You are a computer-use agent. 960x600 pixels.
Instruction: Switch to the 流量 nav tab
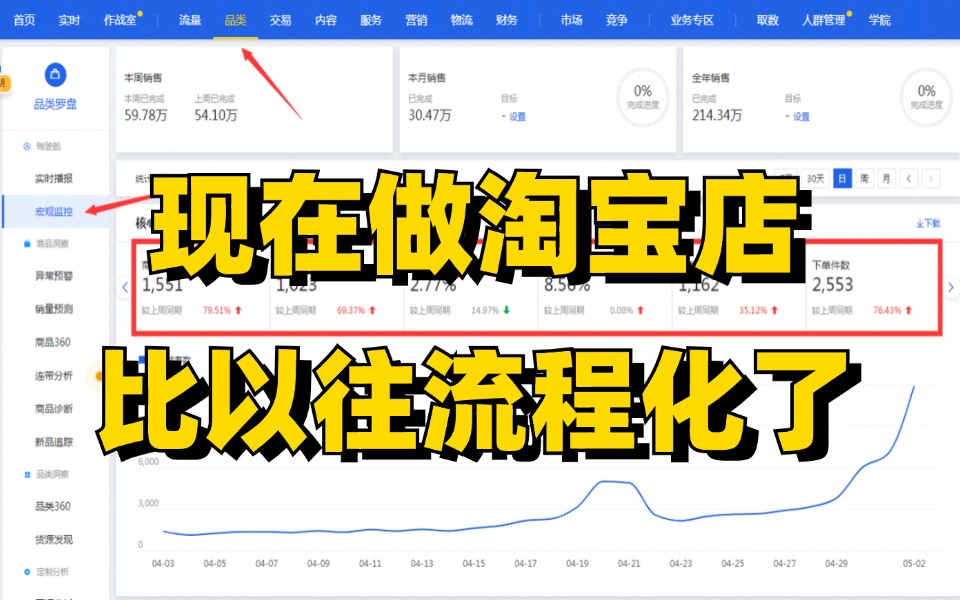190,20
